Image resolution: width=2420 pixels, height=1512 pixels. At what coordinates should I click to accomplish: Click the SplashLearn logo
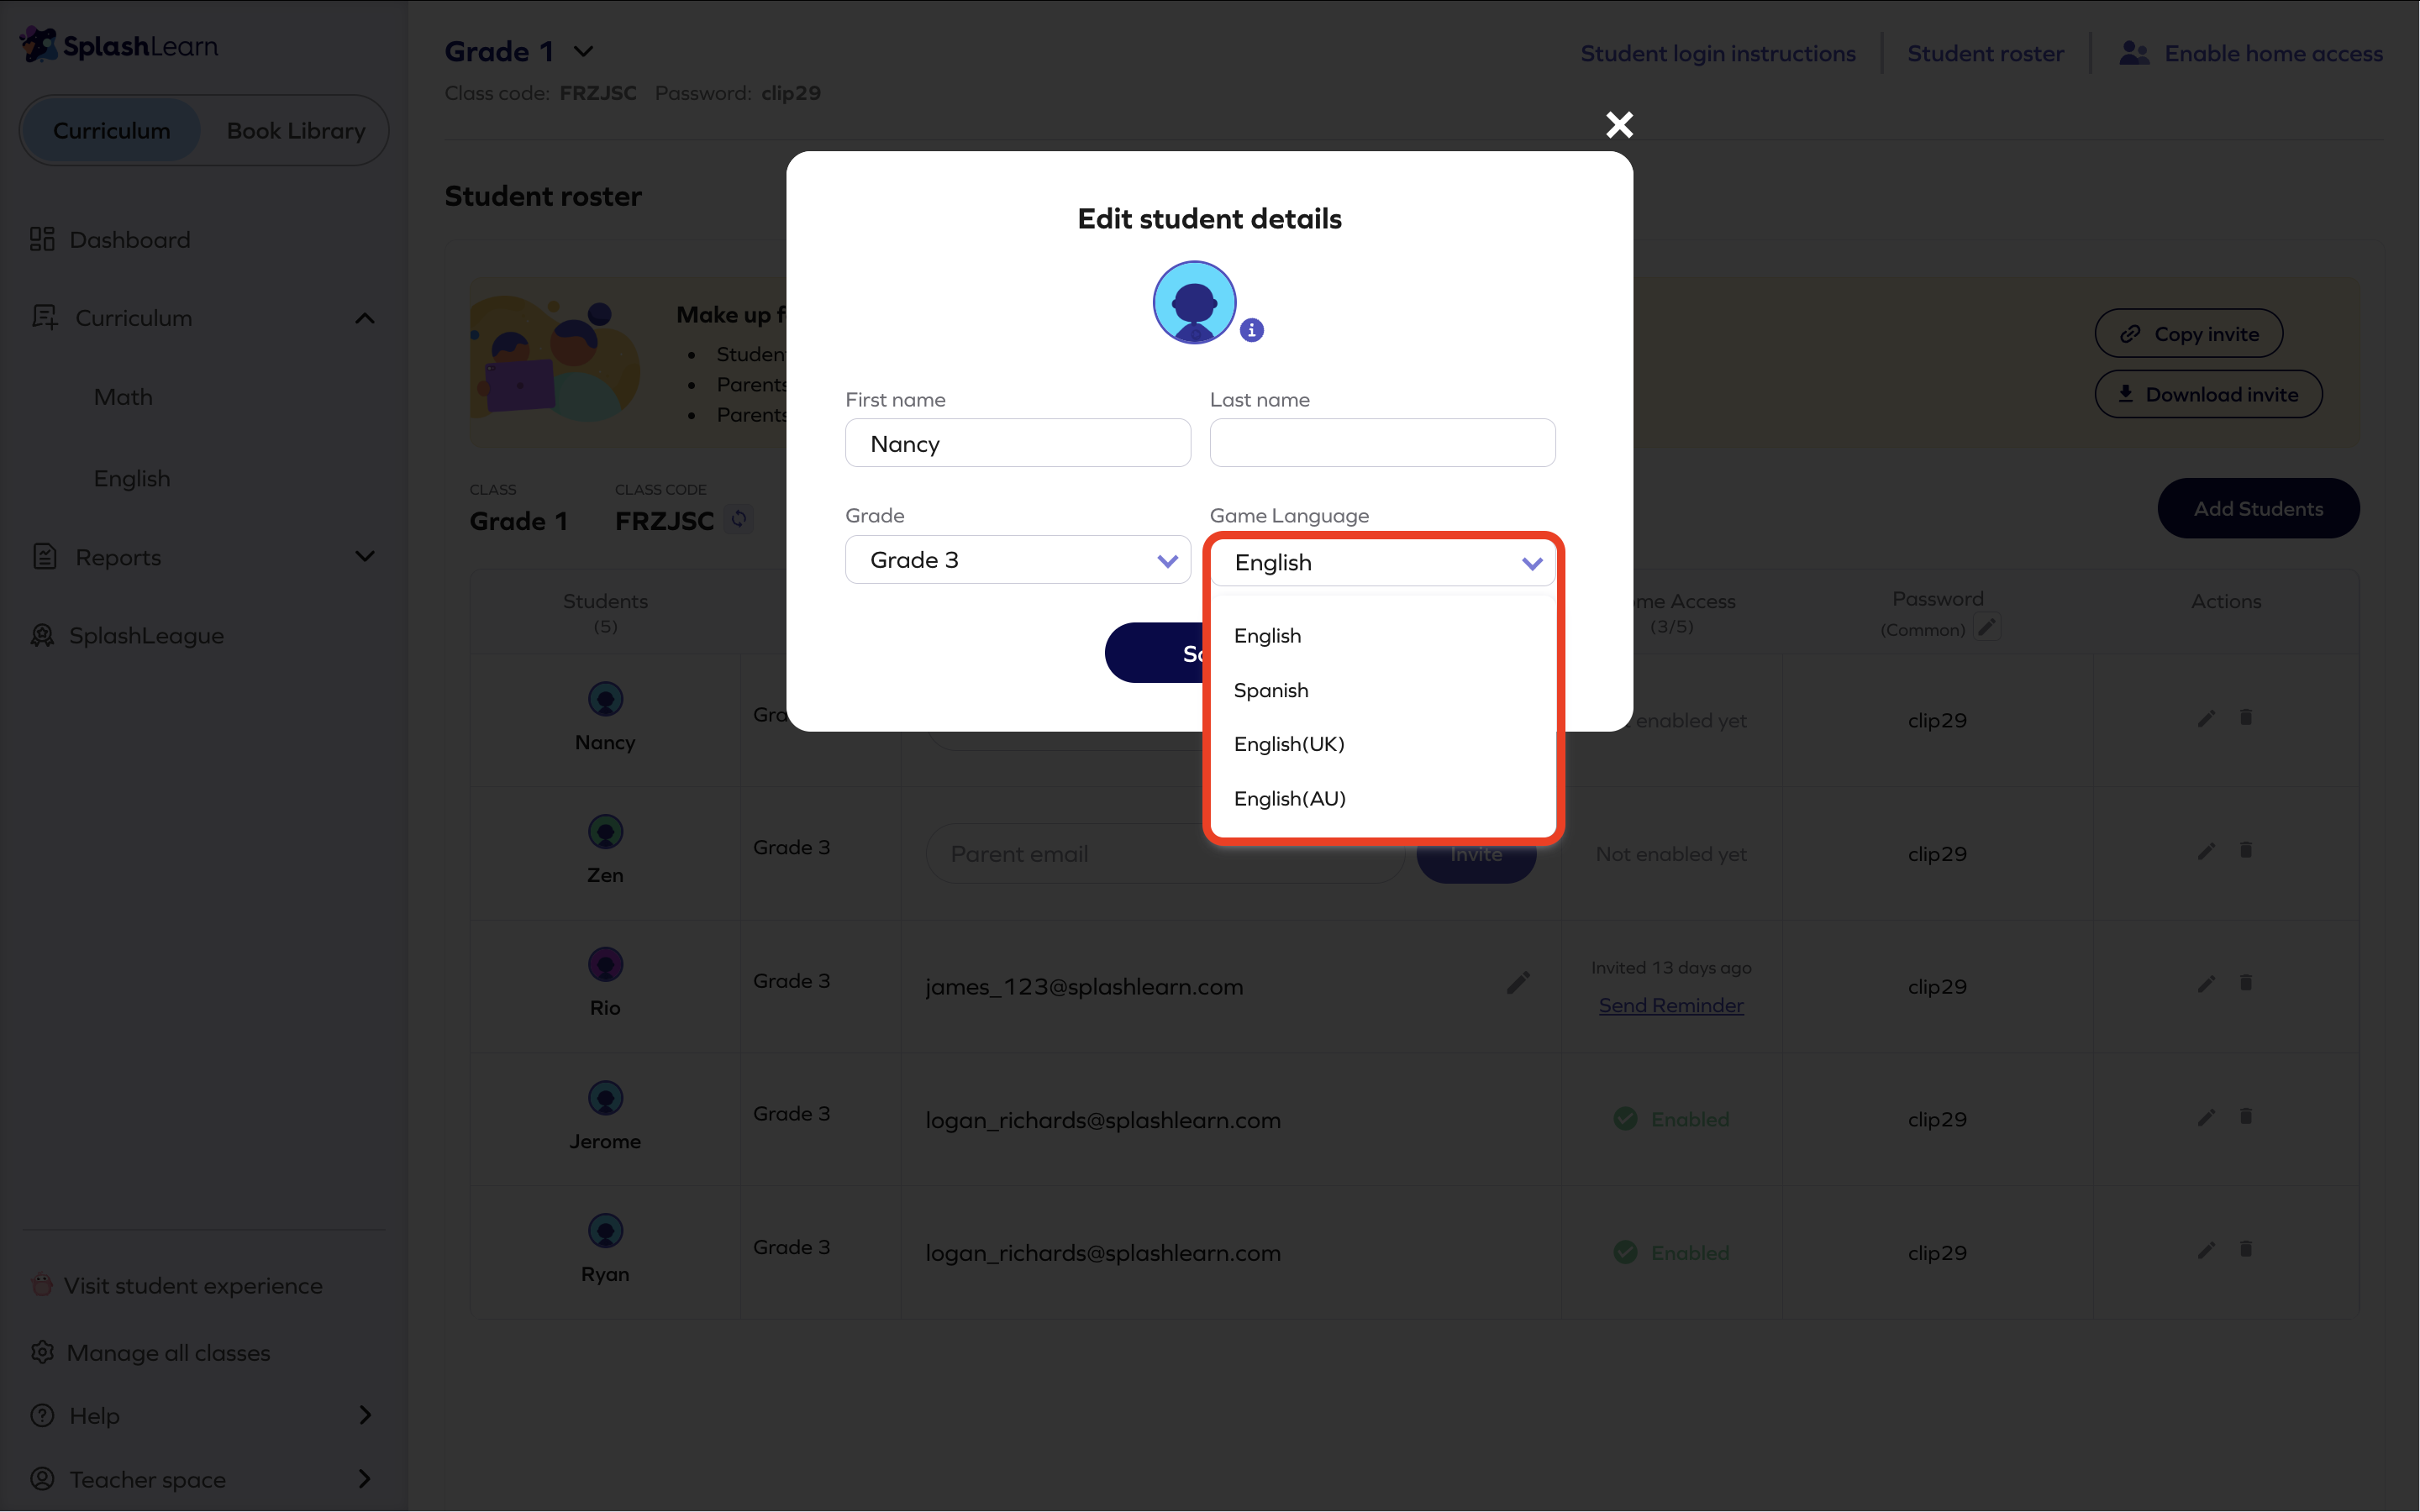[x=119, y=46]
